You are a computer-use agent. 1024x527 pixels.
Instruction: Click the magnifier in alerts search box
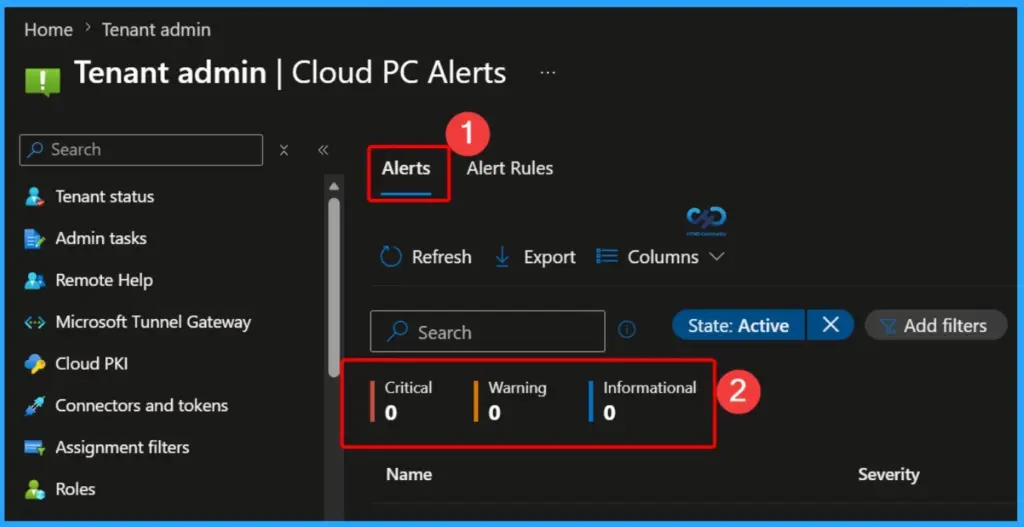click(397, 331)
